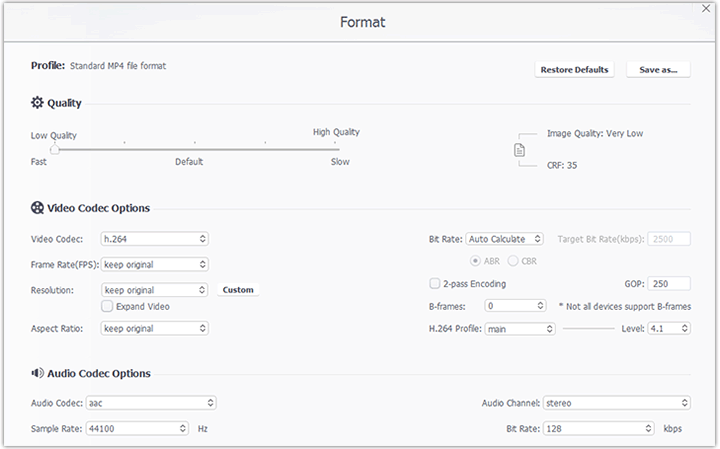The image size is (720, 449).
Task: Expand the Auto Calculate Bit Rate dropdown
Action: 504,239
